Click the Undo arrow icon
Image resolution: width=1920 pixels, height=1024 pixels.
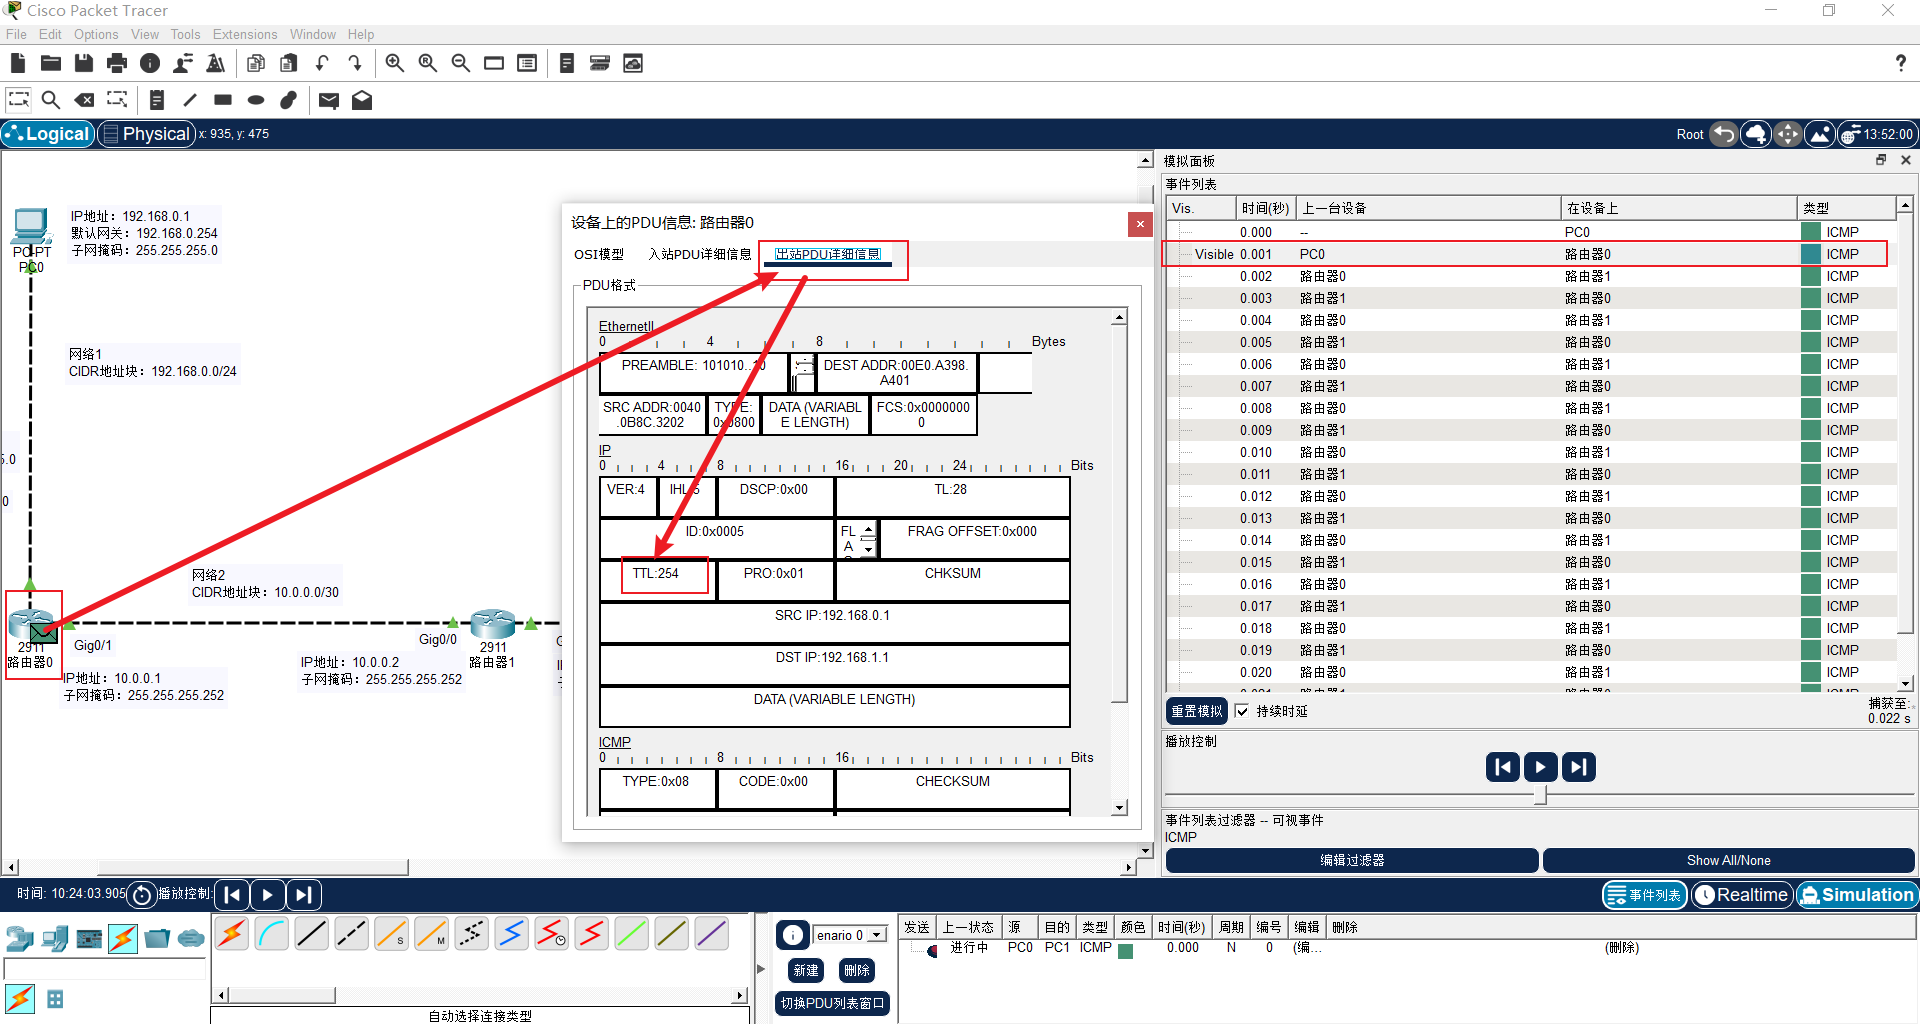(322, 63)
